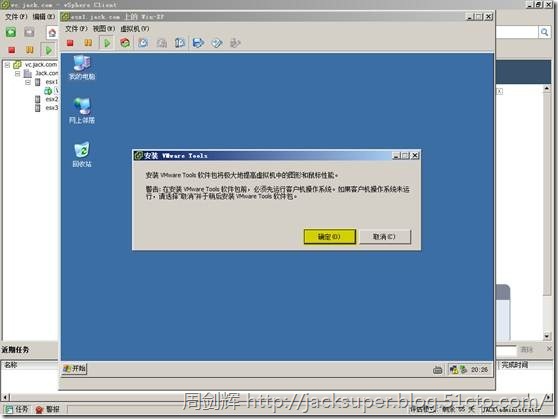Click the Revert to Snapshot icon in the console toolbar
Image resolution: width=558 pixels, height=419 pixels.
click(162, 43)
